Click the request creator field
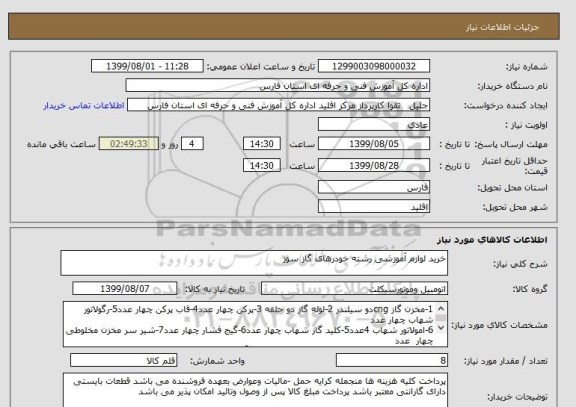This screenshot has width=576, height=407. [x=278, y=105]
